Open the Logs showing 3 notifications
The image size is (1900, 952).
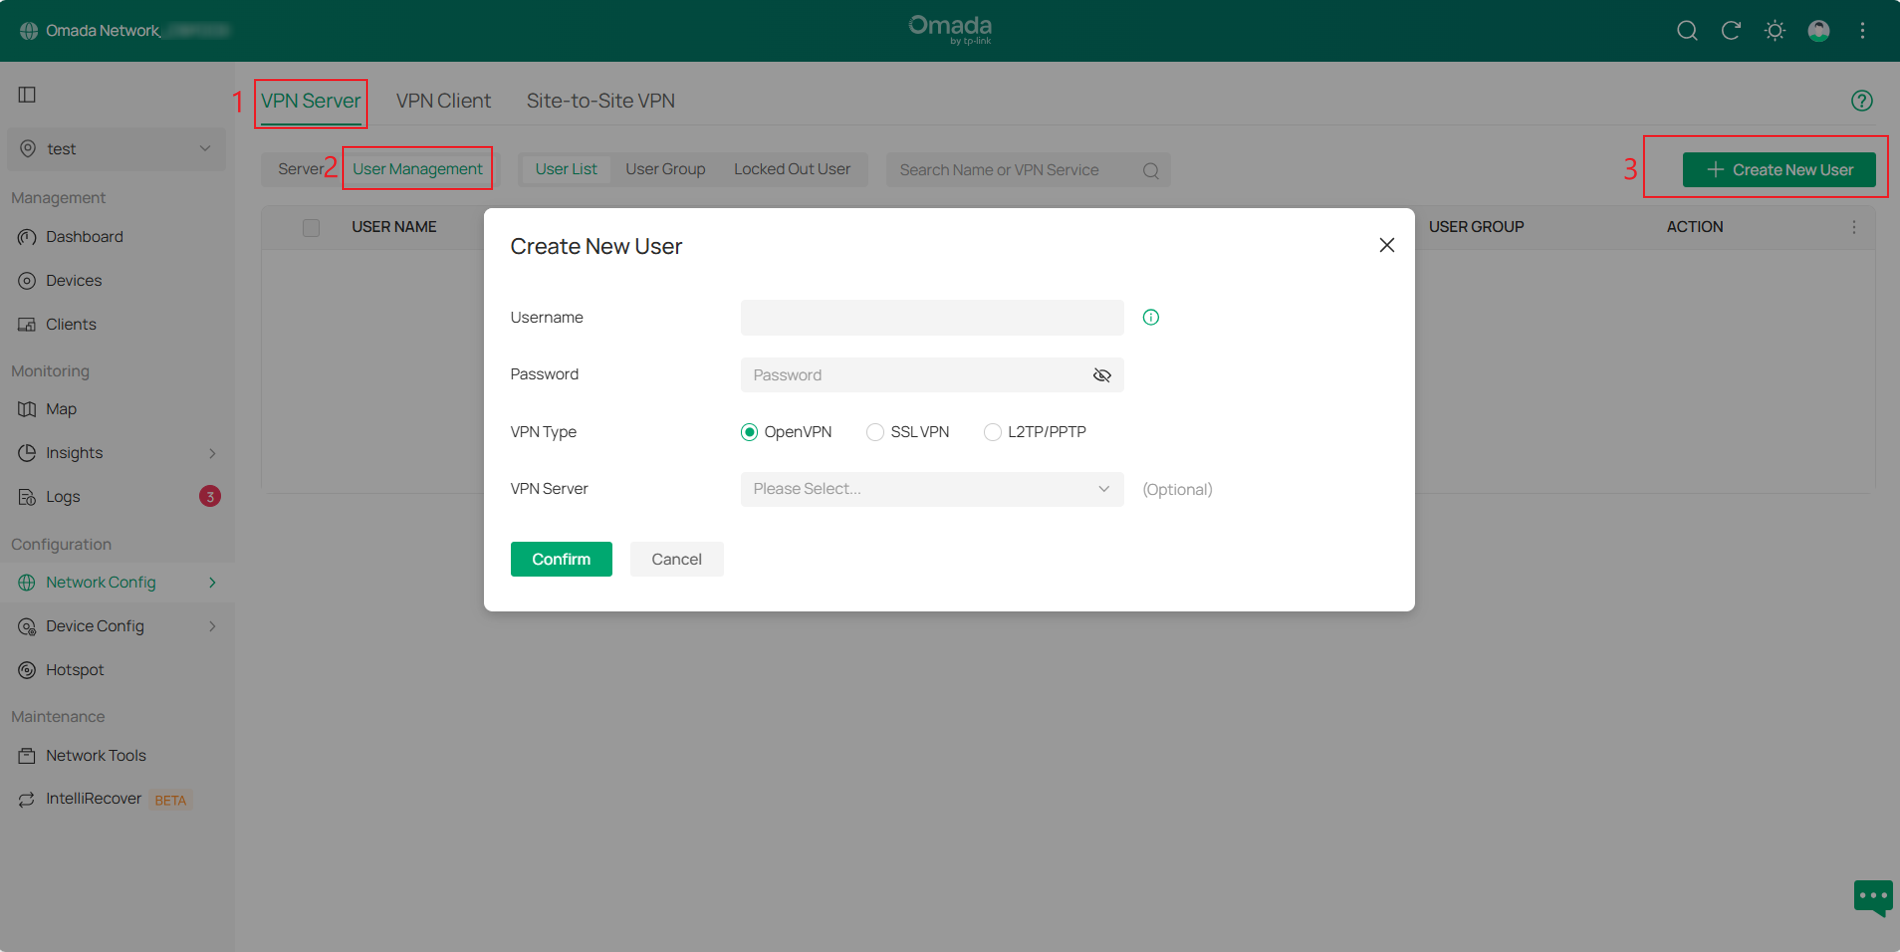[x=62, y=496]
